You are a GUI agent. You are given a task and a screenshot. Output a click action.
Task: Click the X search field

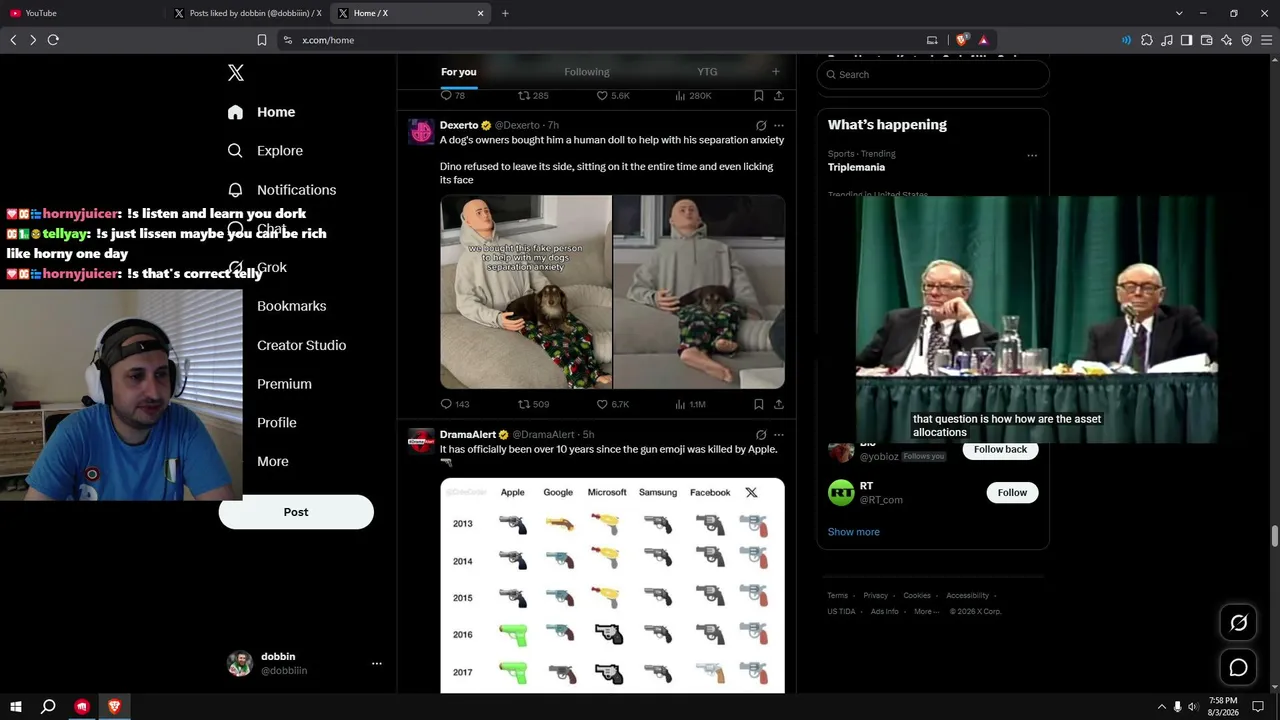[x=933, y=74]
